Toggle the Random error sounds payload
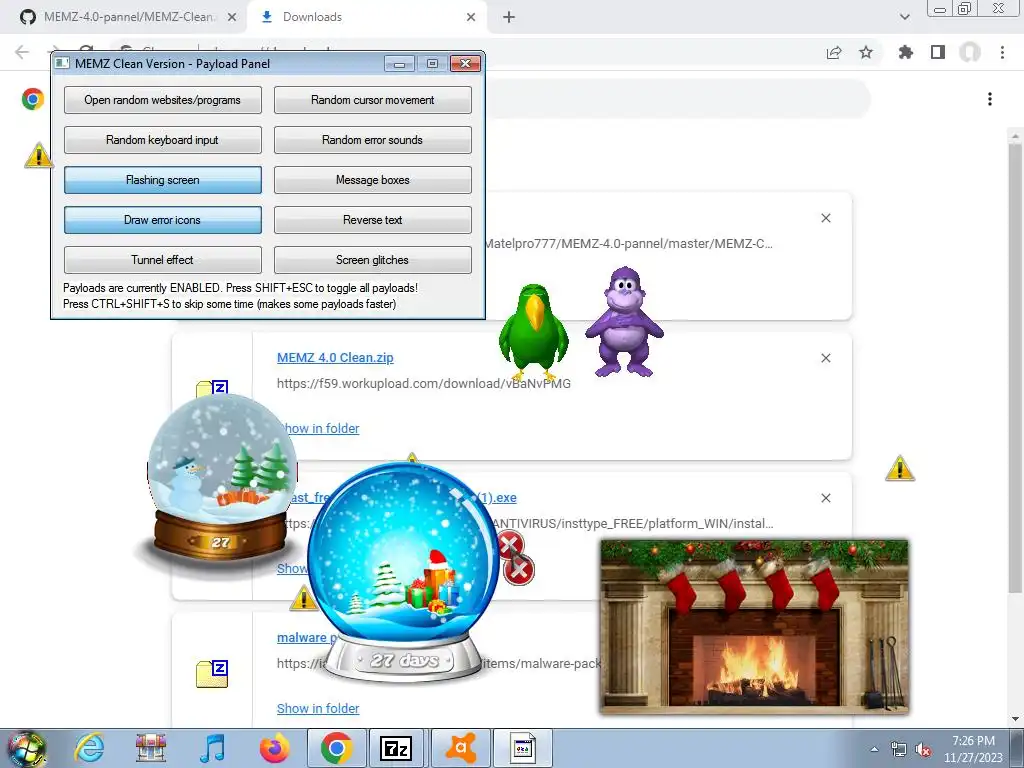 [x=372, y=140]
